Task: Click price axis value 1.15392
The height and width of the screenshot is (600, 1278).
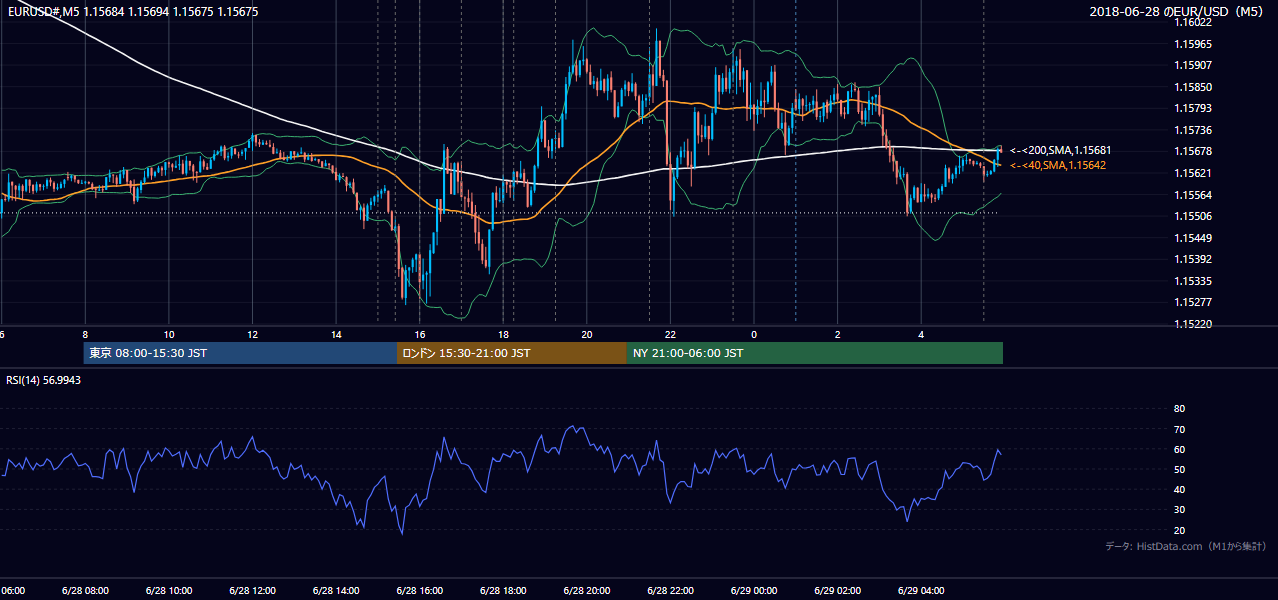Action: coord(1194,259)
